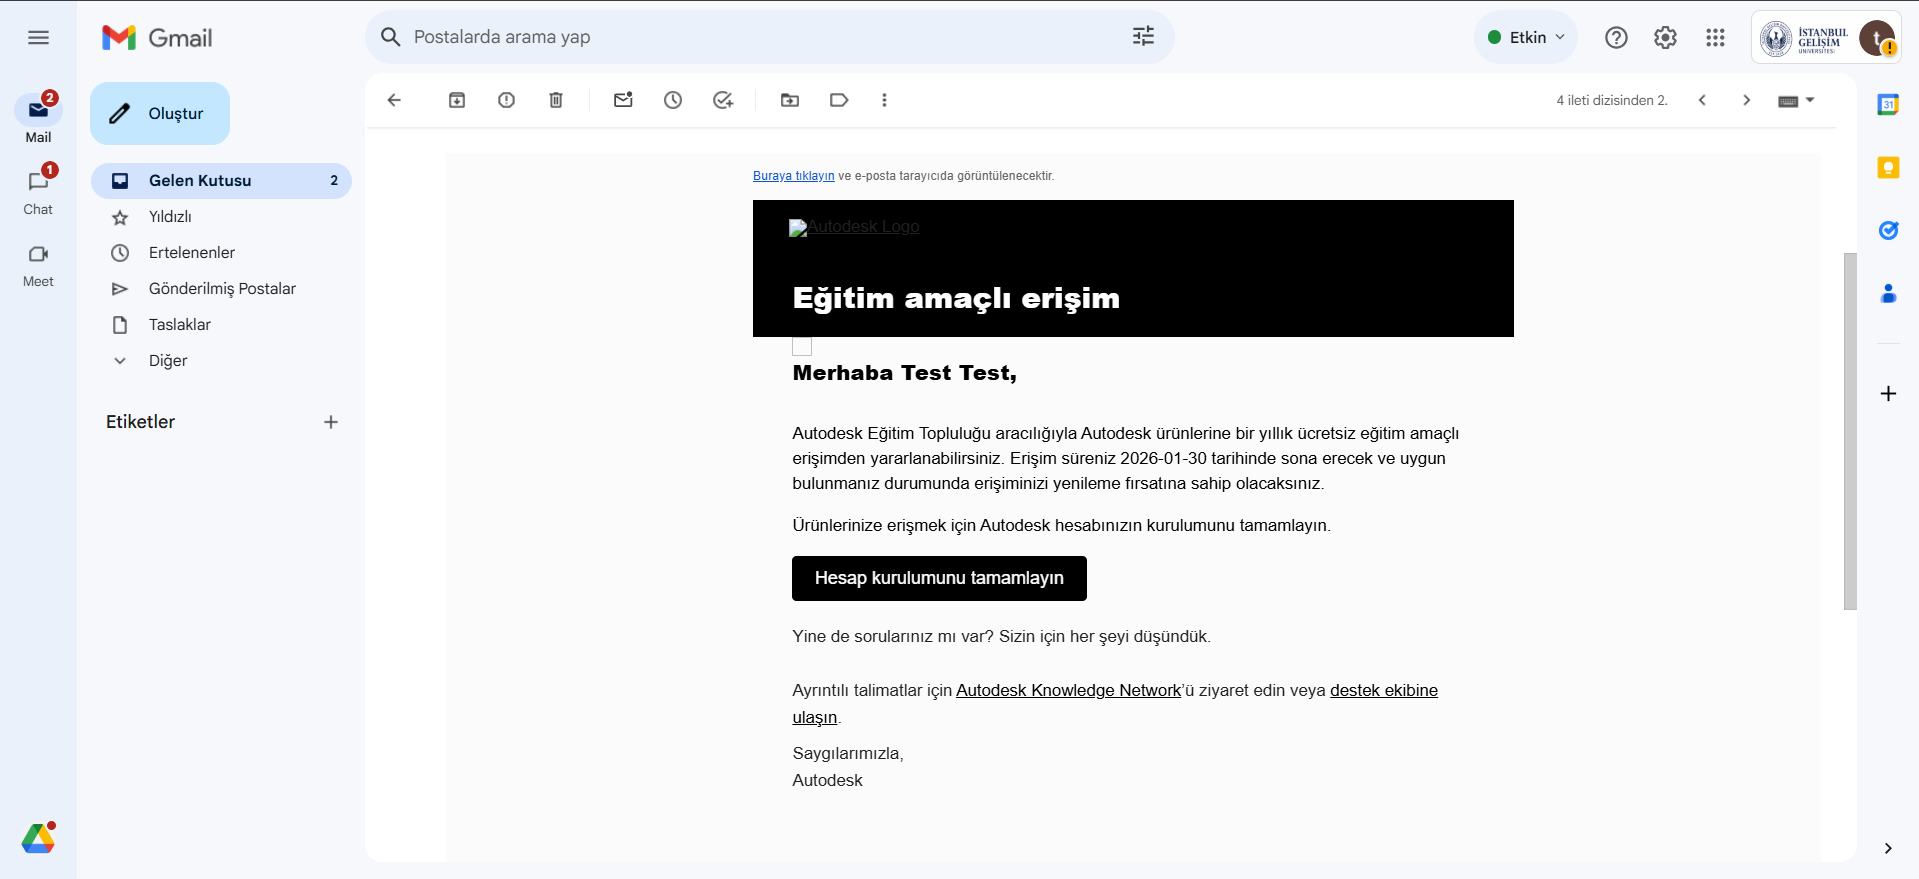
Task: Open Gönderilmiş Postalar folder
Action: pos(221,289)
